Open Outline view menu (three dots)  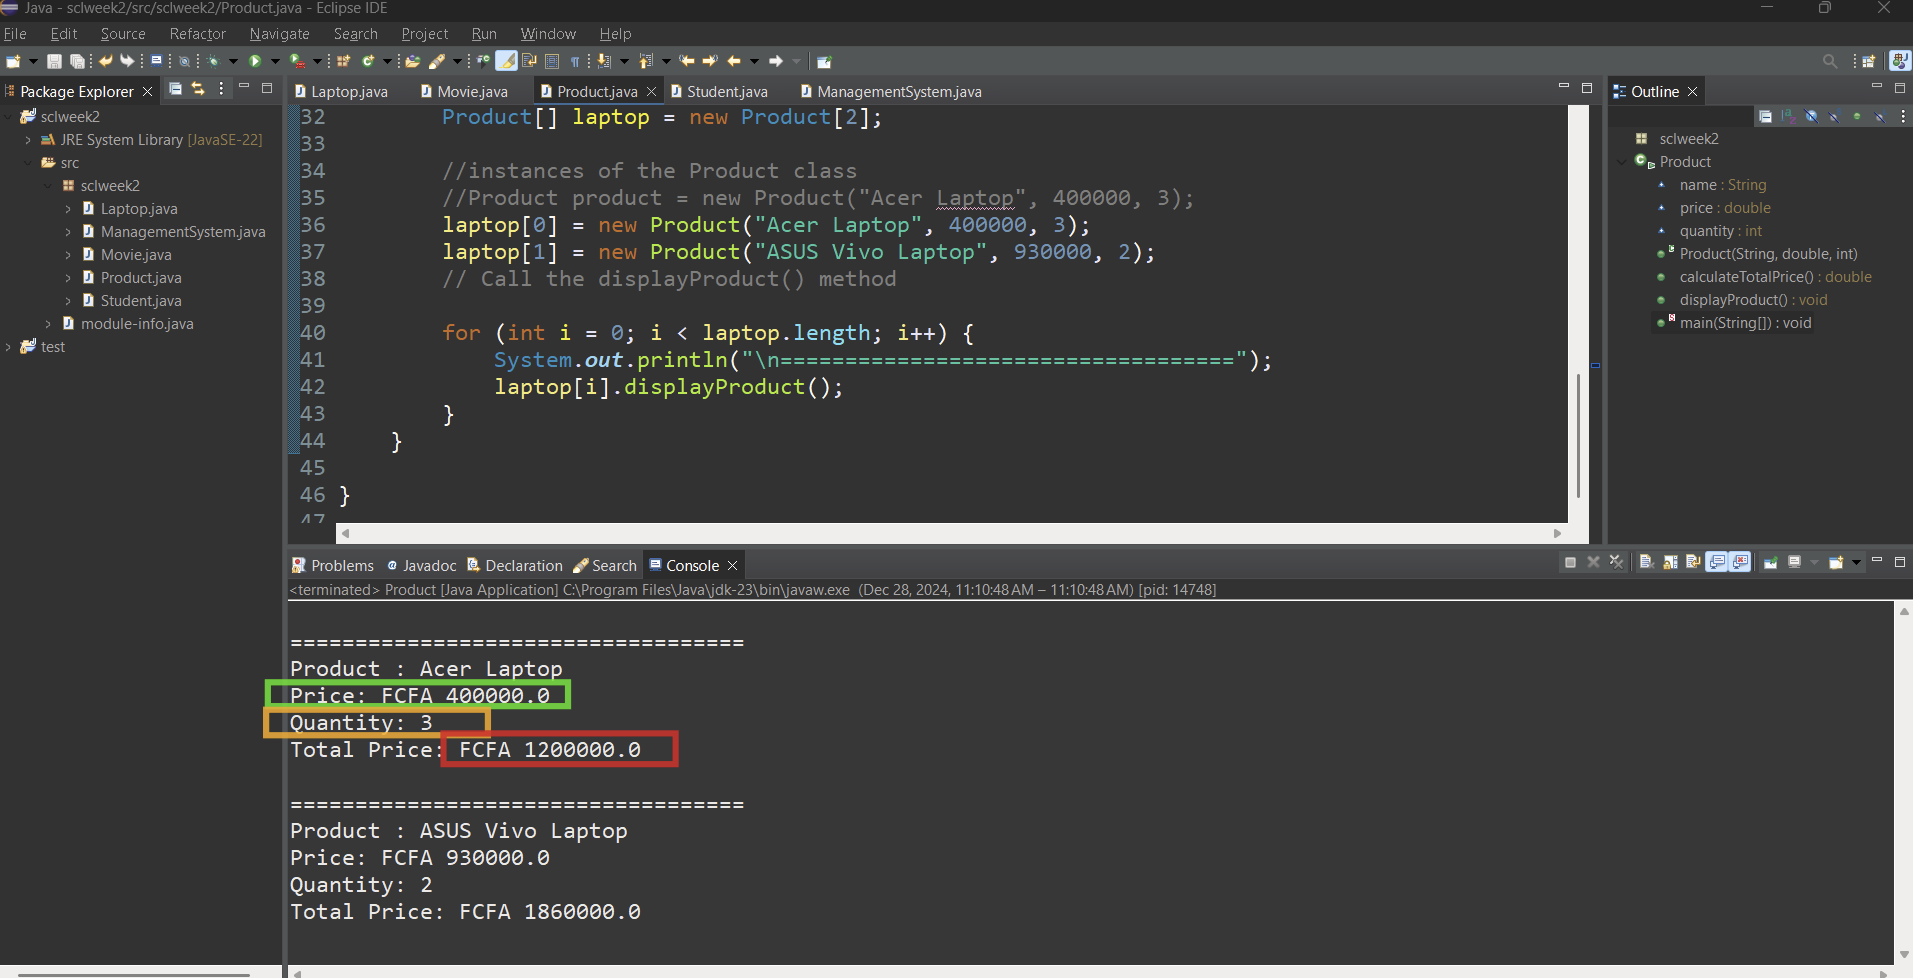1902,117
